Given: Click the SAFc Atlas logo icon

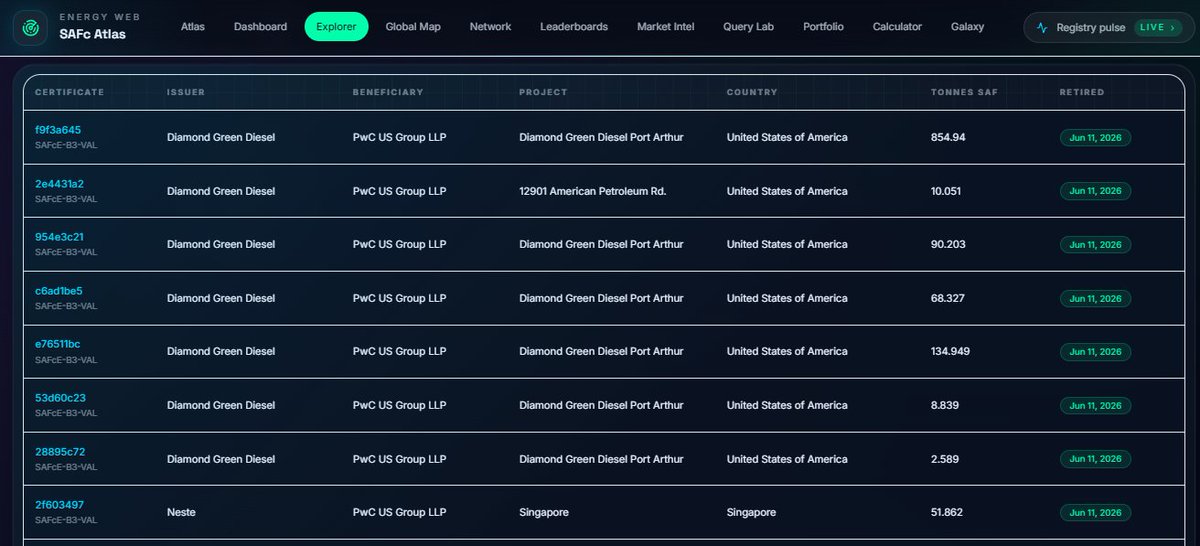Looking at the screenshot, I should 30,27.
